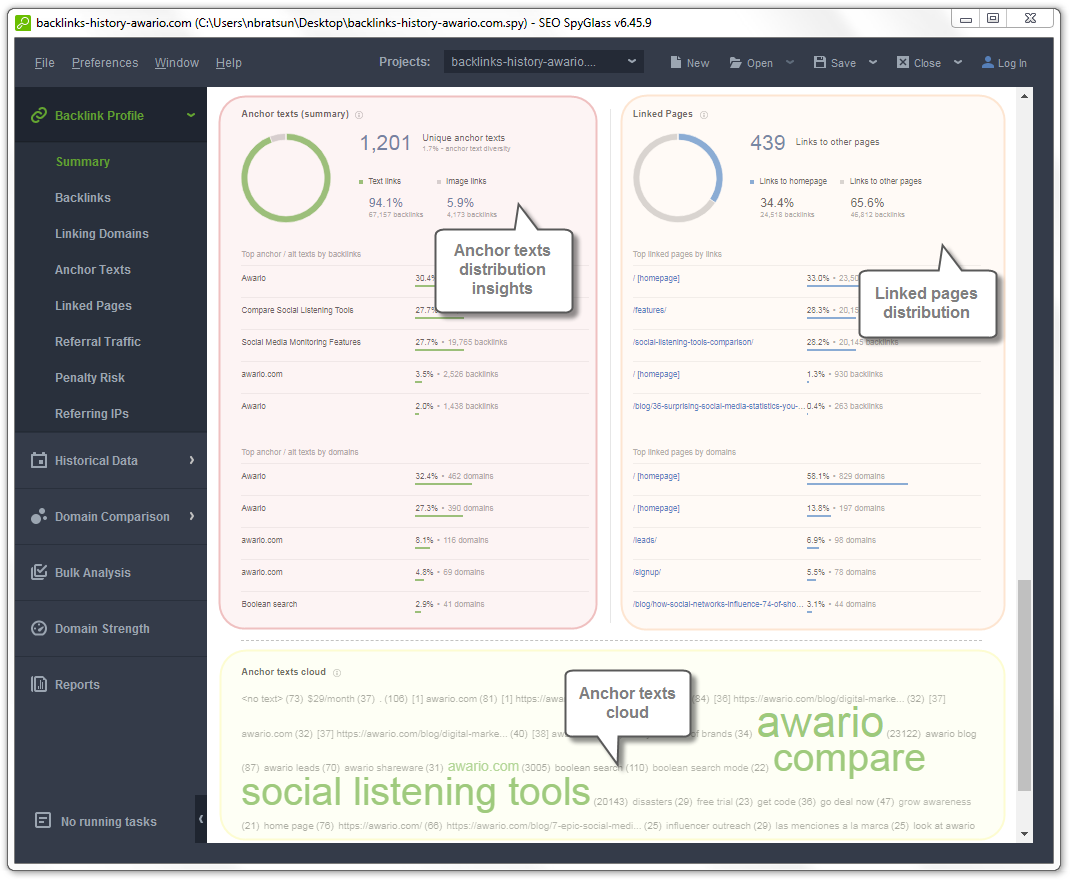Expand the Historical Data section arrow

[x=192, y=460]
